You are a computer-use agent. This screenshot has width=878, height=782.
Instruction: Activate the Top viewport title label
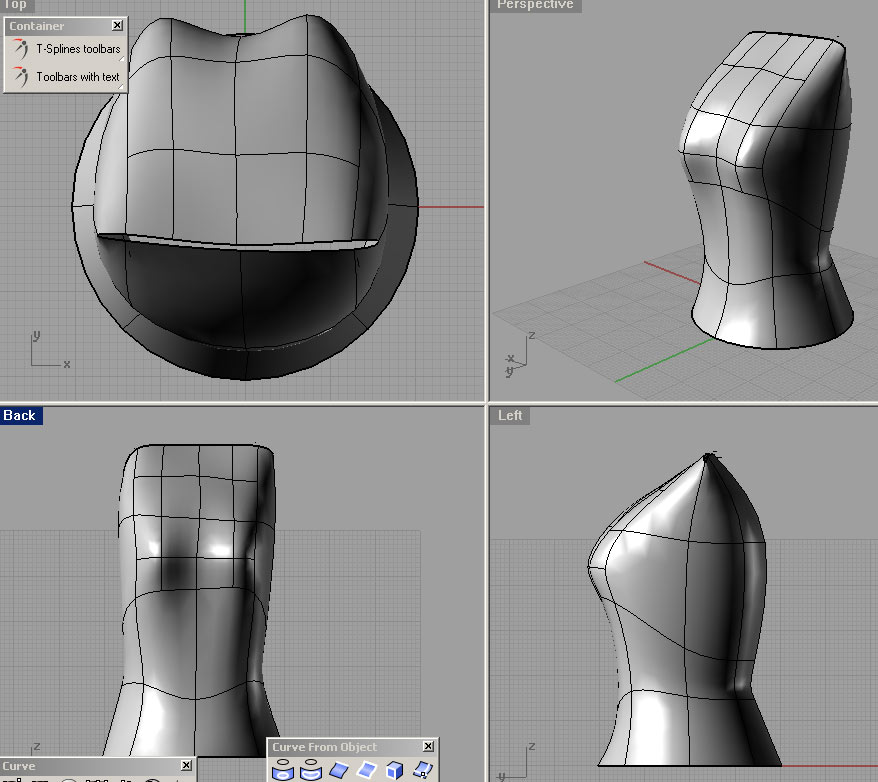coord(15,5)
